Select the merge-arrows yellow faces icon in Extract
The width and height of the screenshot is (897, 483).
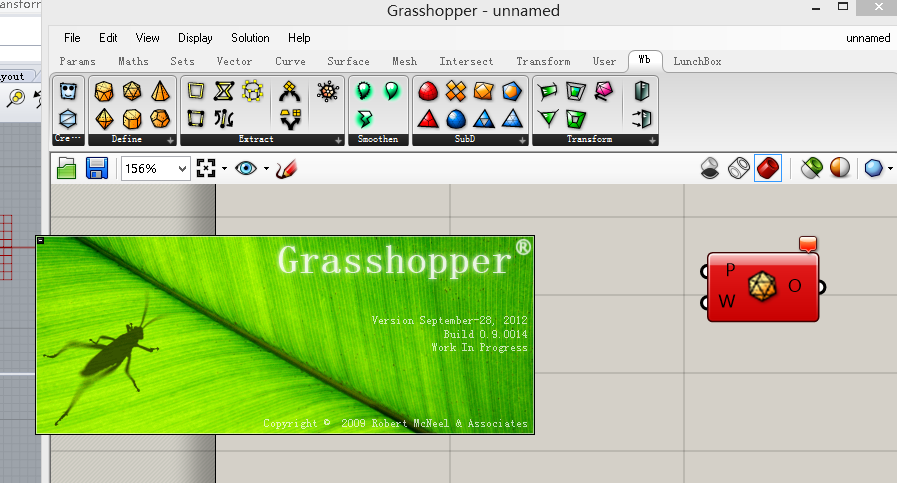click(x=290, y=91)
